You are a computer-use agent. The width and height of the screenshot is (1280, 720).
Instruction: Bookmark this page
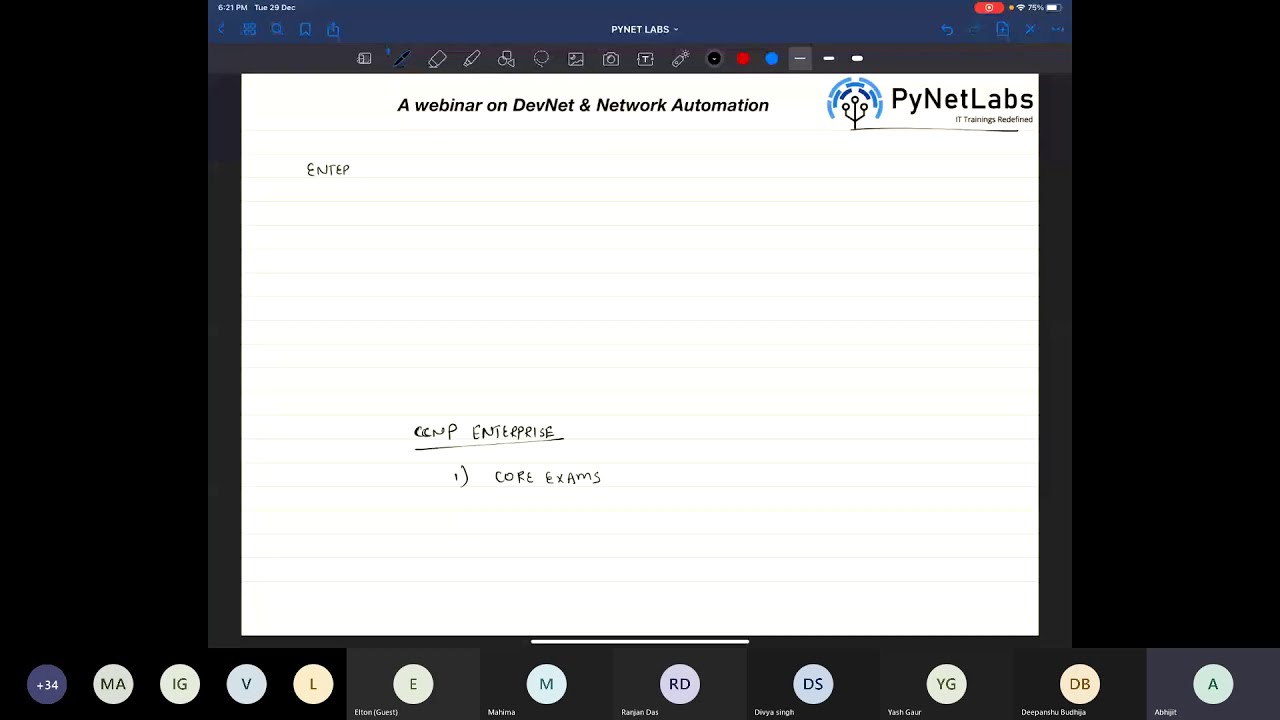(x=305, y=30)
